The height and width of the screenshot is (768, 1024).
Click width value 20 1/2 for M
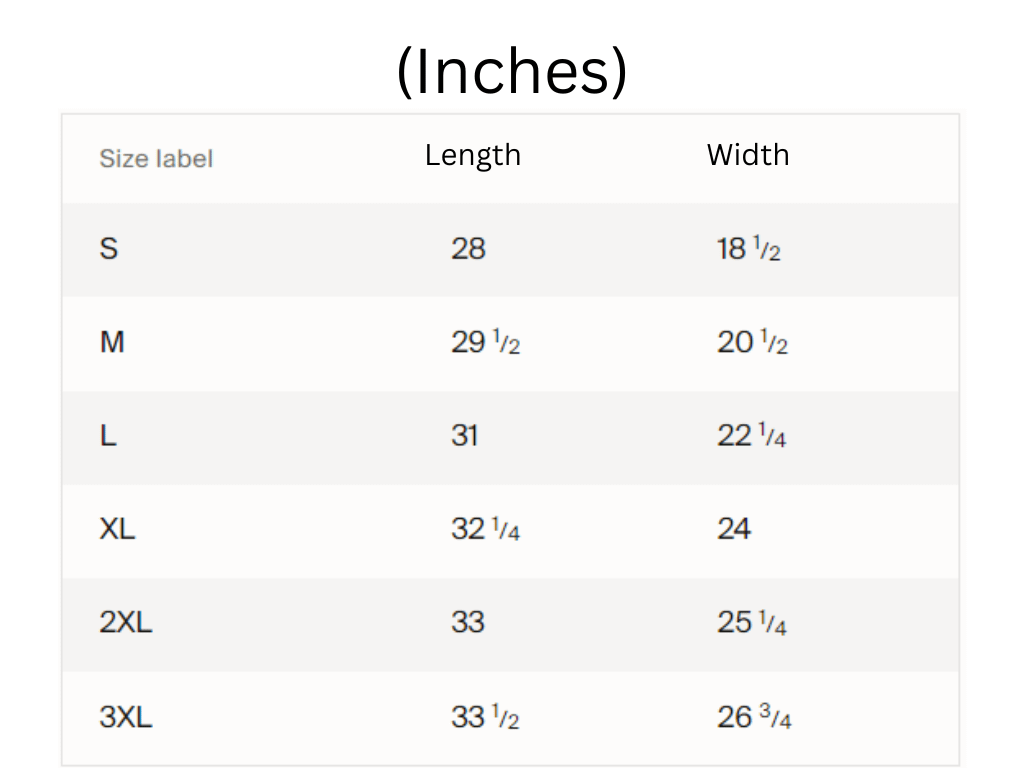coord(752,342)
